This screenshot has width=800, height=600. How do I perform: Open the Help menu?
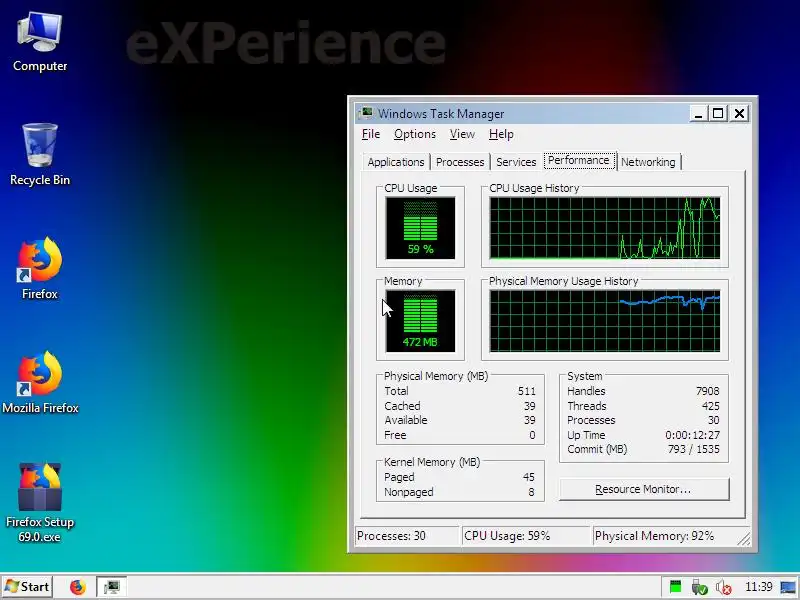[501, 134]
